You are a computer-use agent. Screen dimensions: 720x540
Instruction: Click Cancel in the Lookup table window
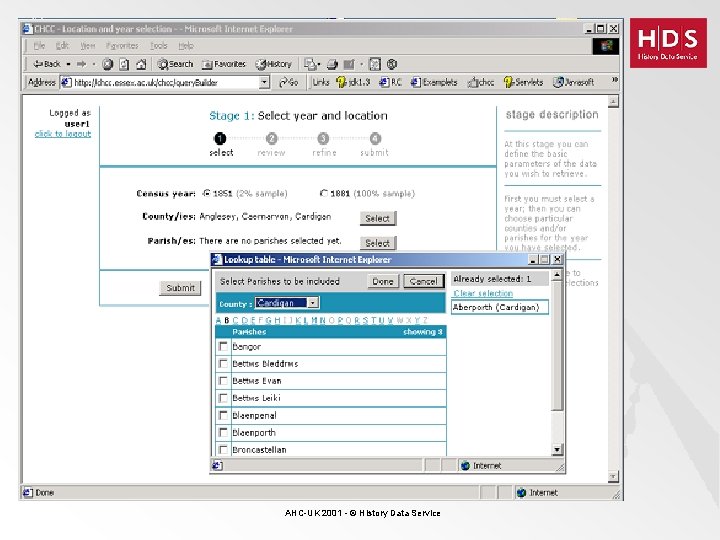(423, 281)
